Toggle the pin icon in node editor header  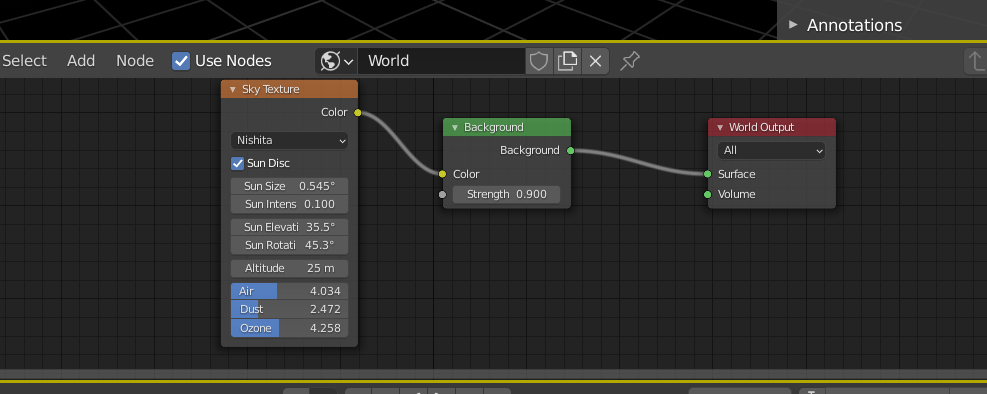(629, 61)
